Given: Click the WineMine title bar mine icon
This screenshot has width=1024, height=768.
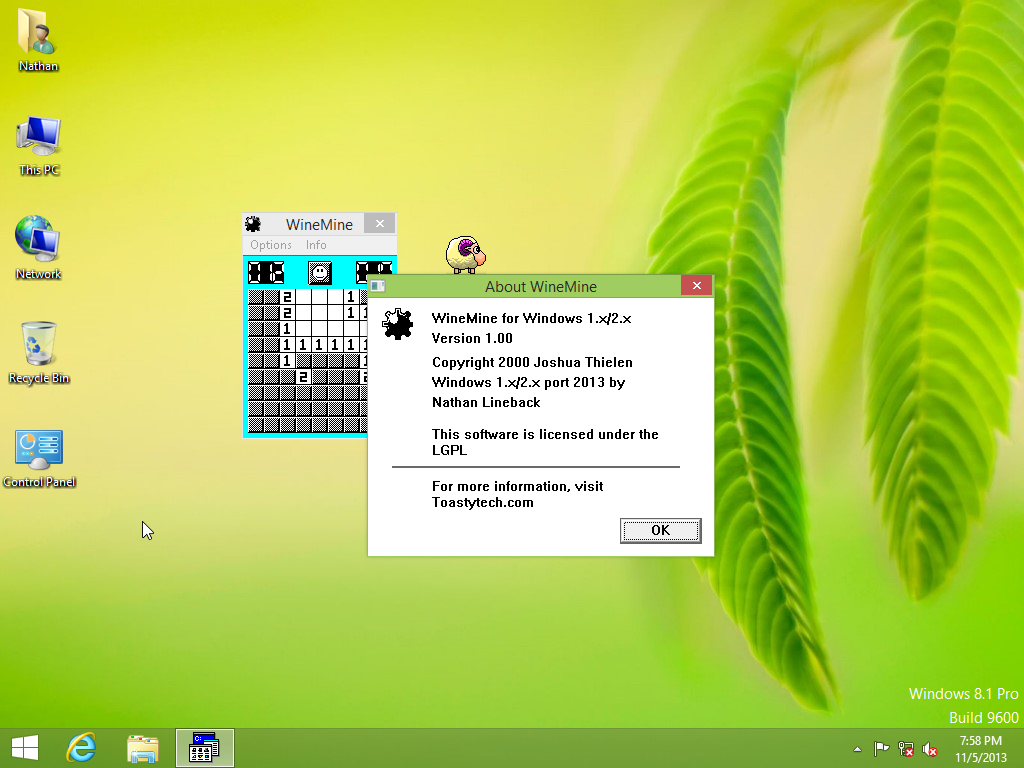Looking at the screenshot, I should point(253,224).
